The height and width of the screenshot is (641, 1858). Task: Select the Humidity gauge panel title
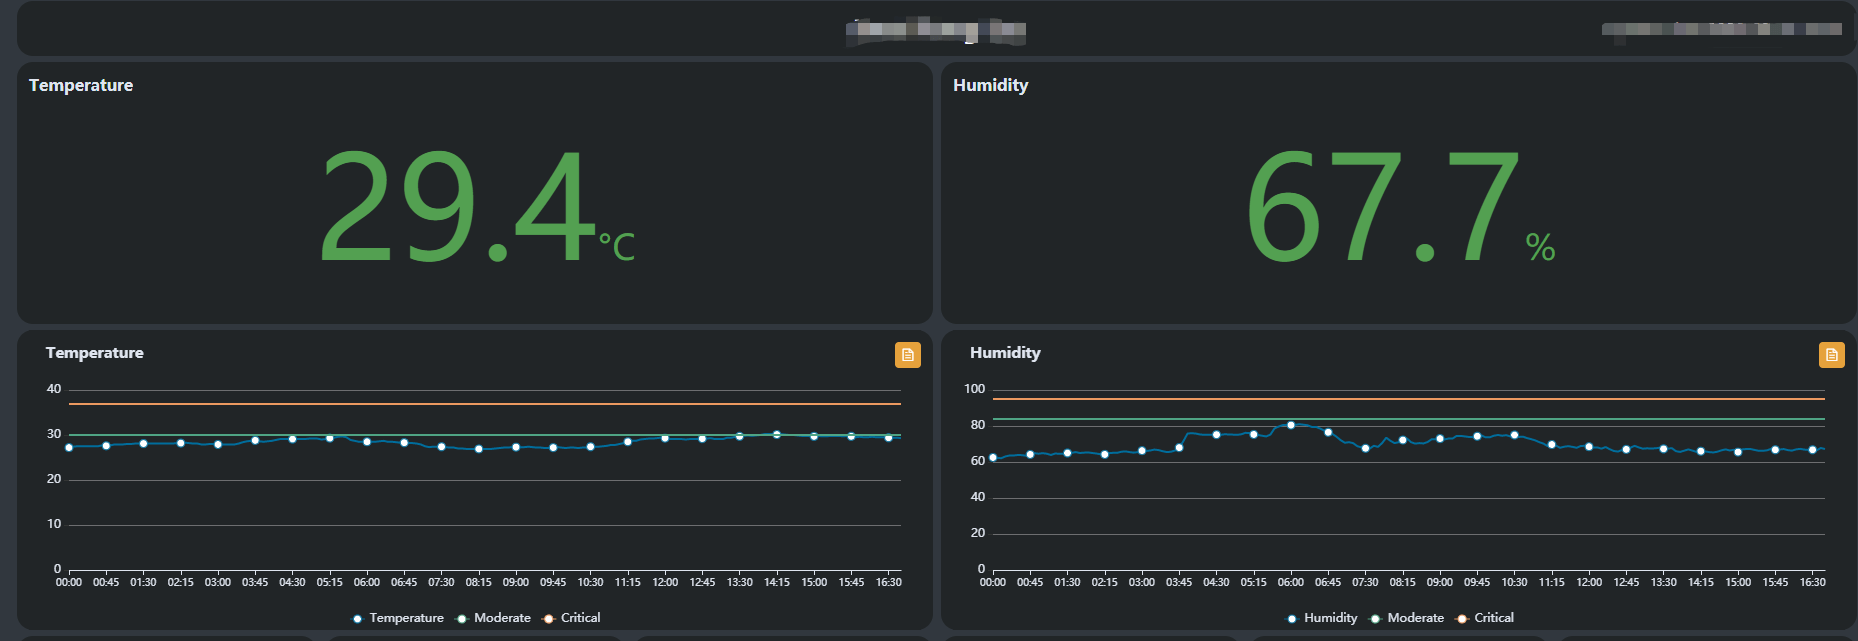[x=990, y=85]
